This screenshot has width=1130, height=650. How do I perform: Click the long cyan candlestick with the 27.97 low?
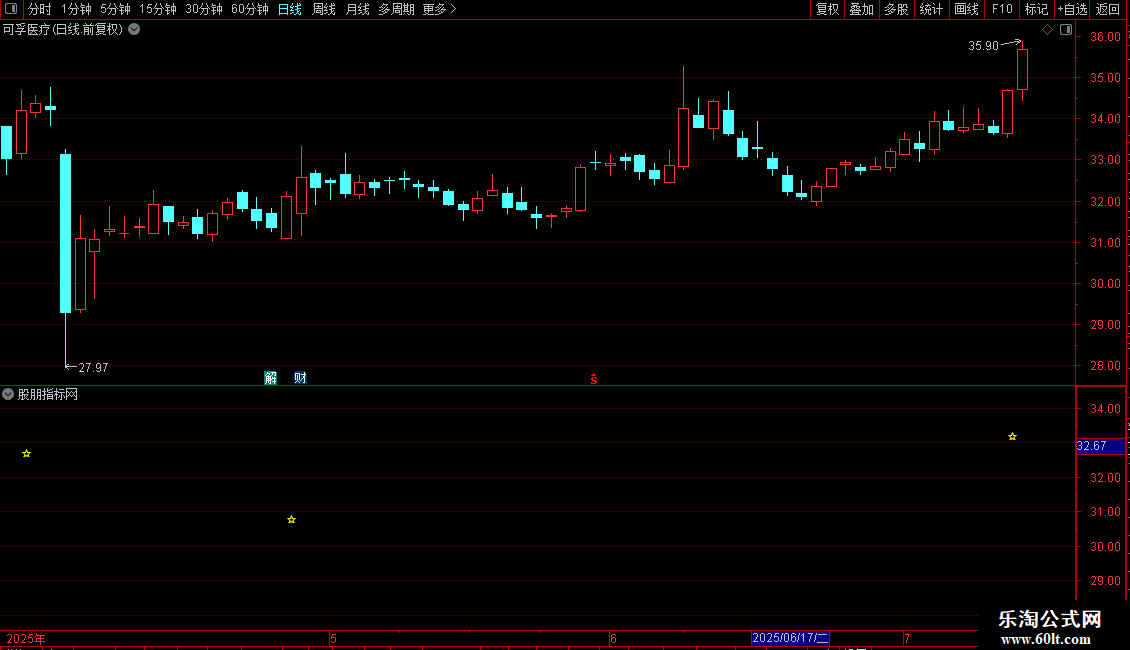pyautogui.click(x=66, y=233)
